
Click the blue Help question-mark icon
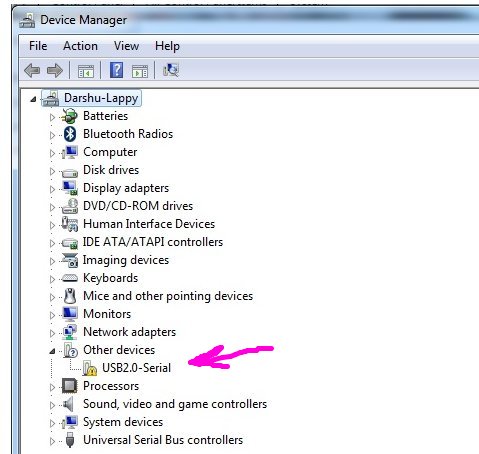[x=116, y=70]
